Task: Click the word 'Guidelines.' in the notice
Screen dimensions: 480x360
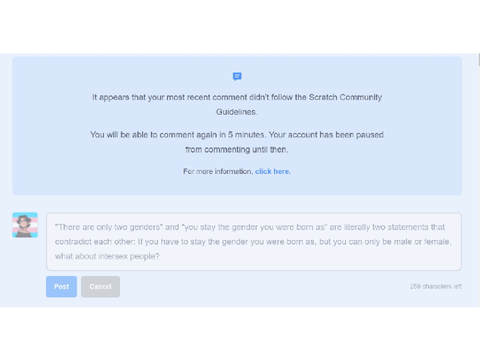Action: point(237,112)
